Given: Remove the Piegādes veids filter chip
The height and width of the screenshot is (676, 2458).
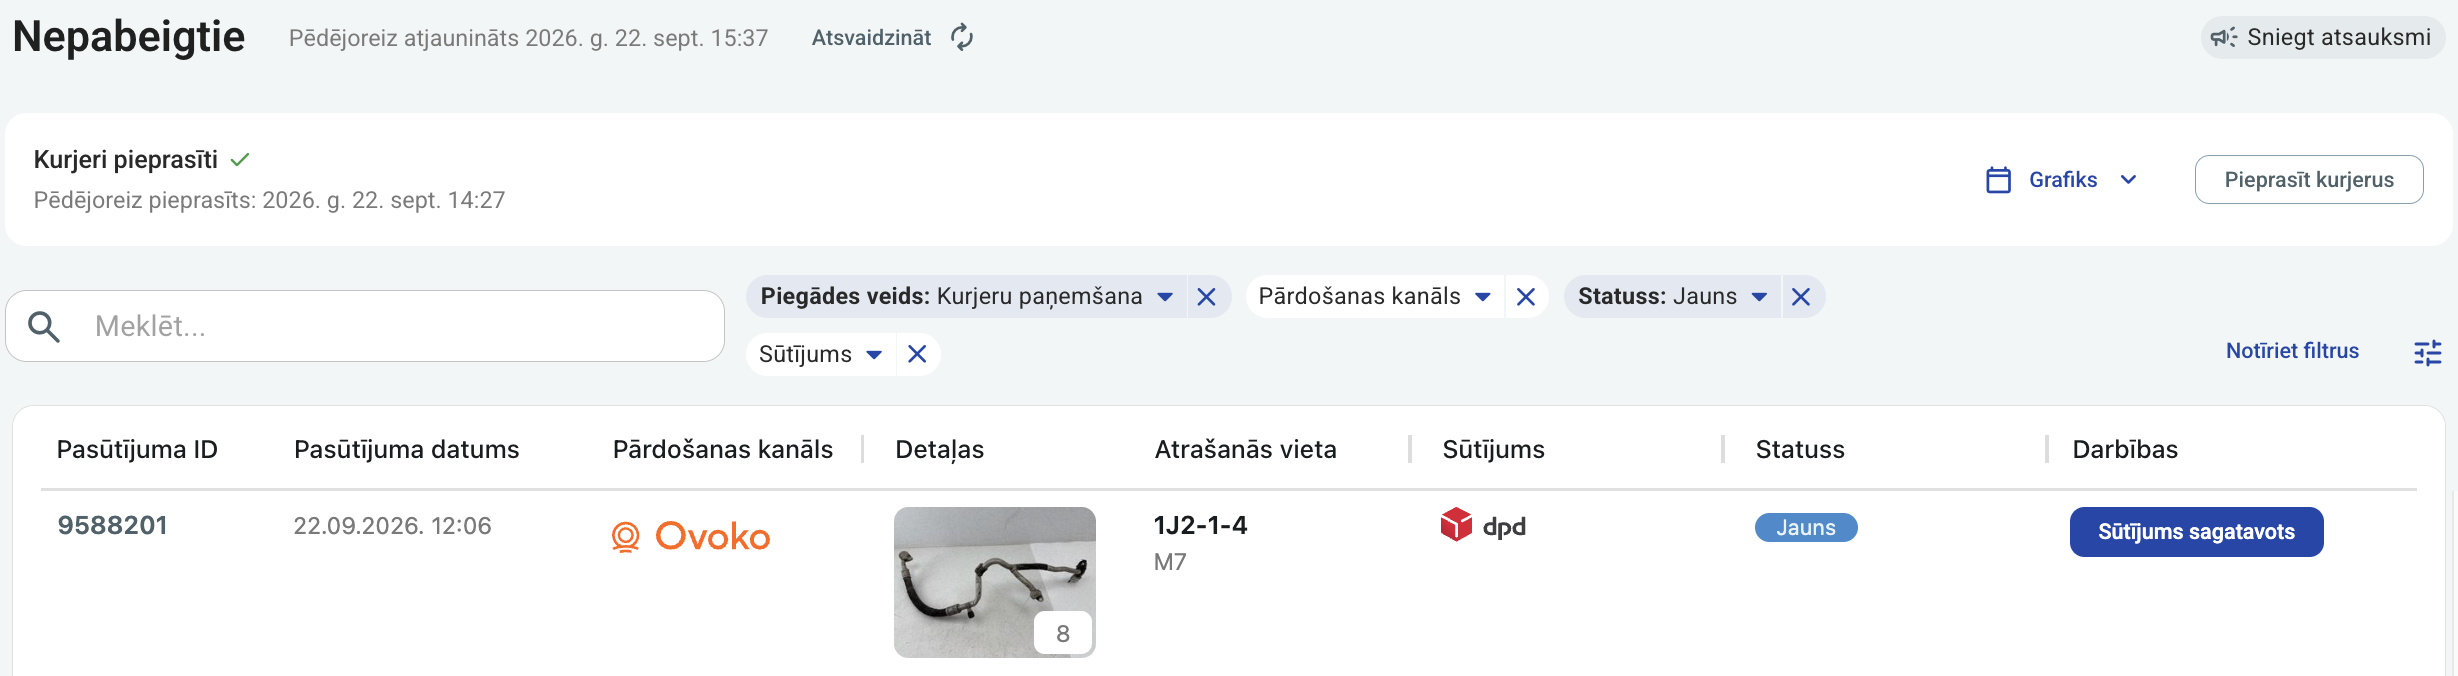Looking at the screenshot, I should point(1207,297).
